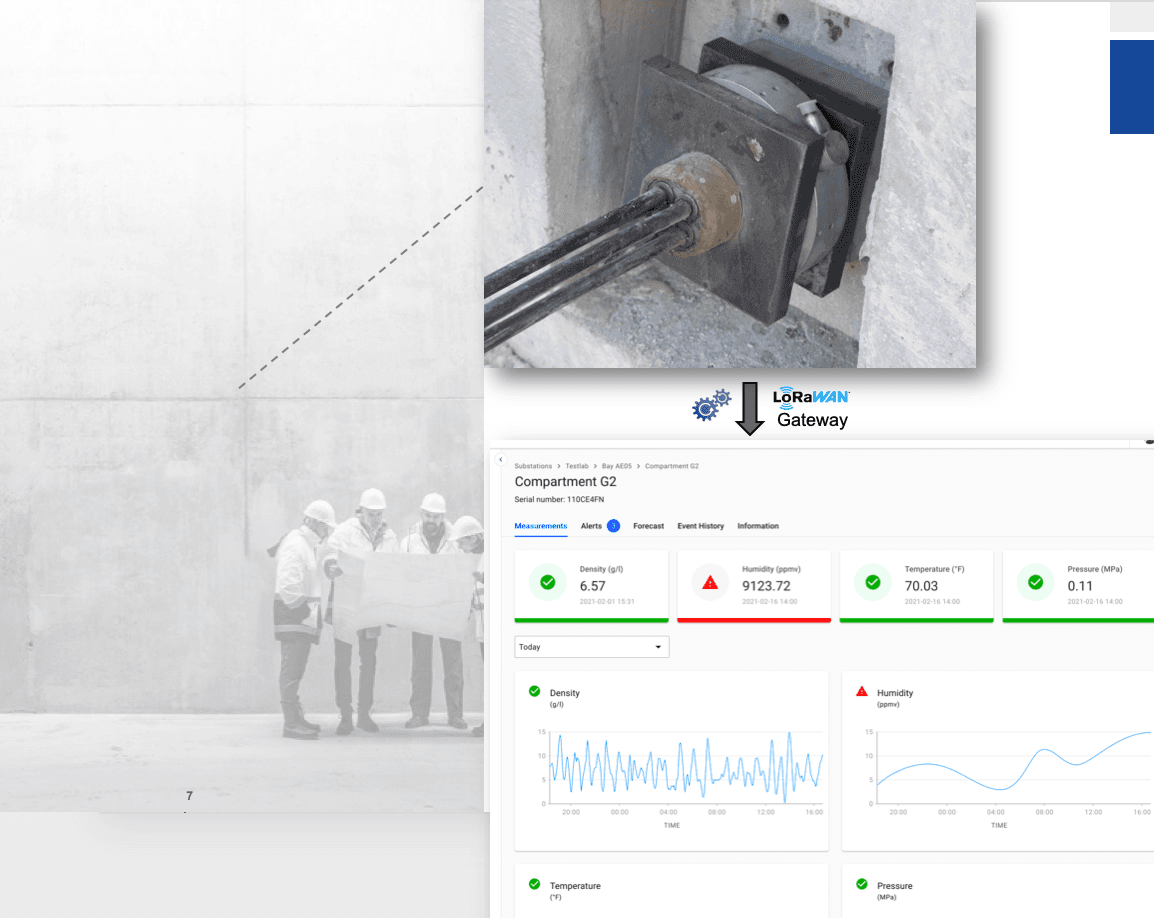The image size is (1154, 918).
Task: Open the Substations breadcrumb link
Action: click(533, 466)
